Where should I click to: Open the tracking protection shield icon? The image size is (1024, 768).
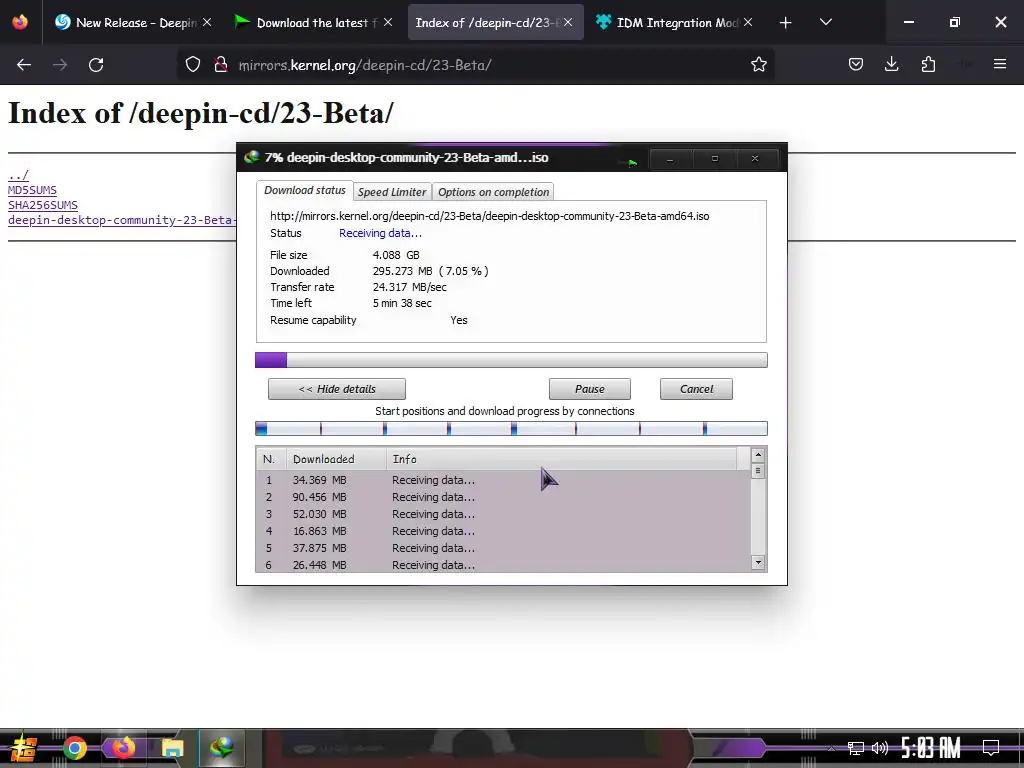click(x=193, y=65)
